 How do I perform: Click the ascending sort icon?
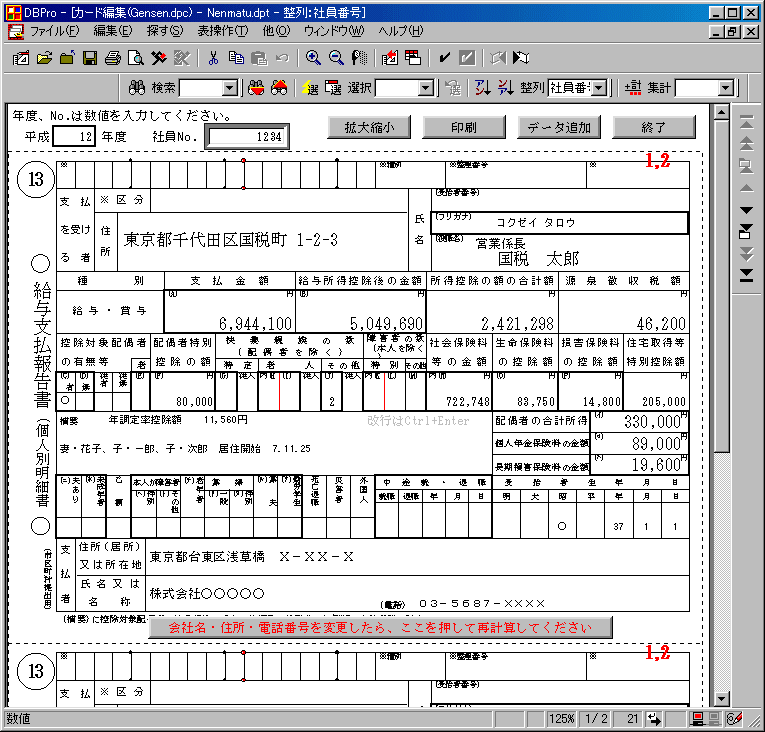click(482, 88)
